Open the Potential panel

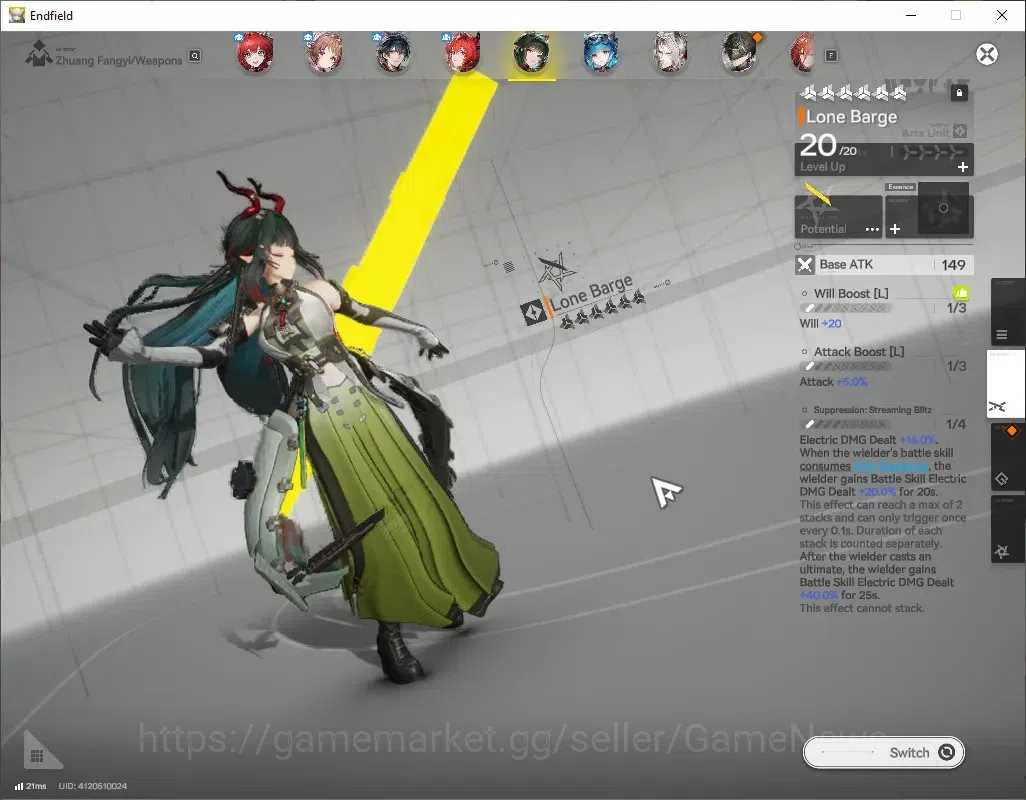(838, 216)
